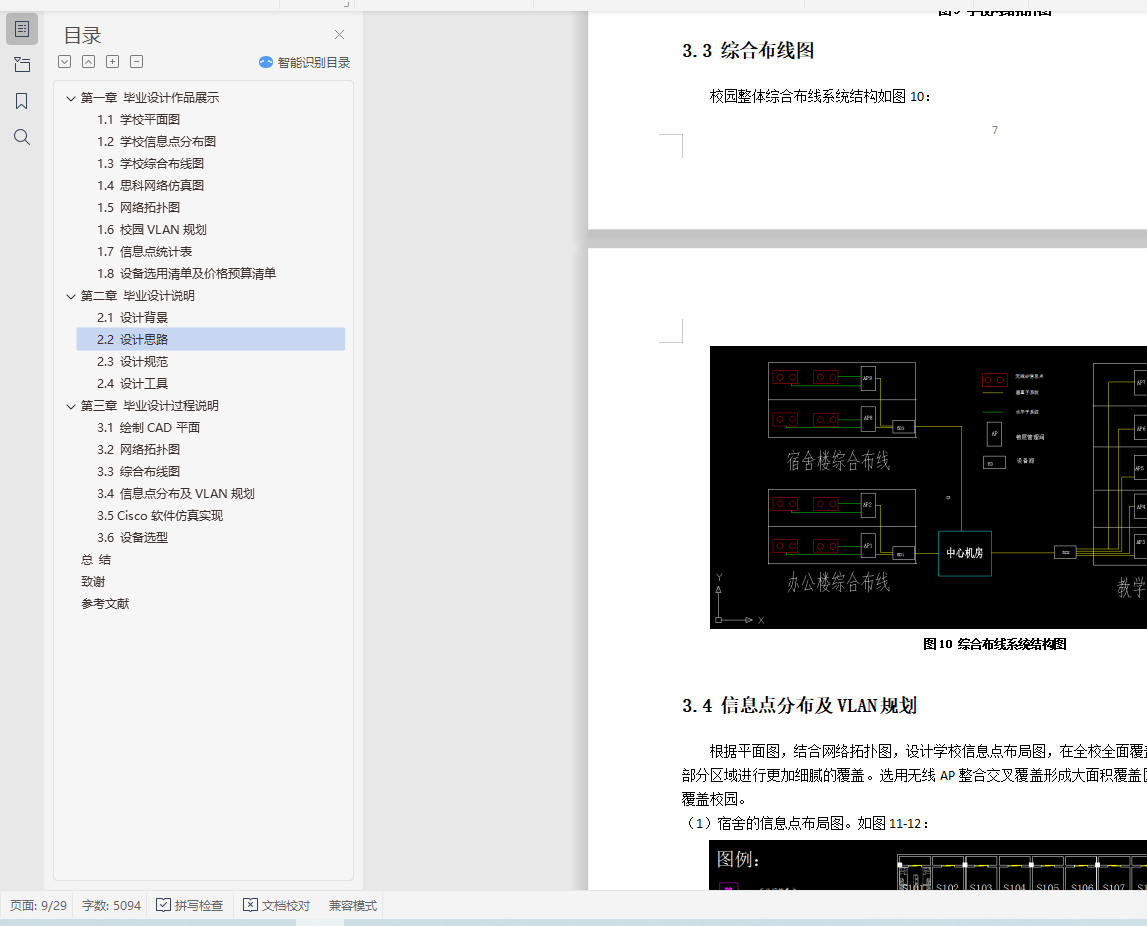Select the 综合布线系统结构图 CAD image
Viewport: 1147px width, 926px height.
(x=928, y=487)
